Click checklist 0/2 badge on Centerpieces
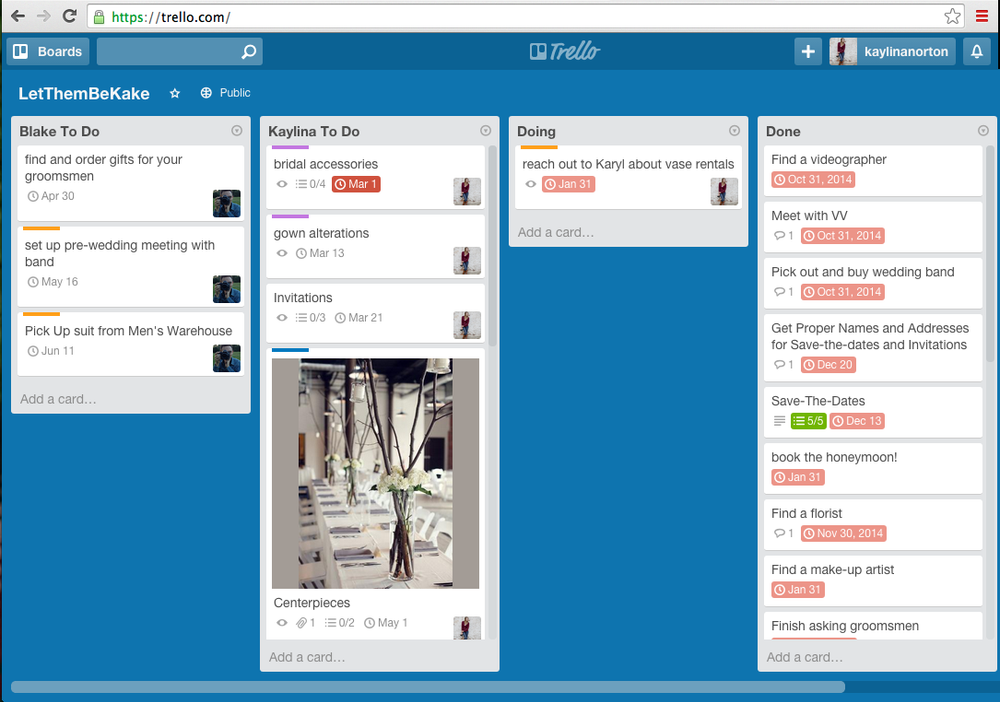This screenshot has height=702, width=1000. point(339,623)
